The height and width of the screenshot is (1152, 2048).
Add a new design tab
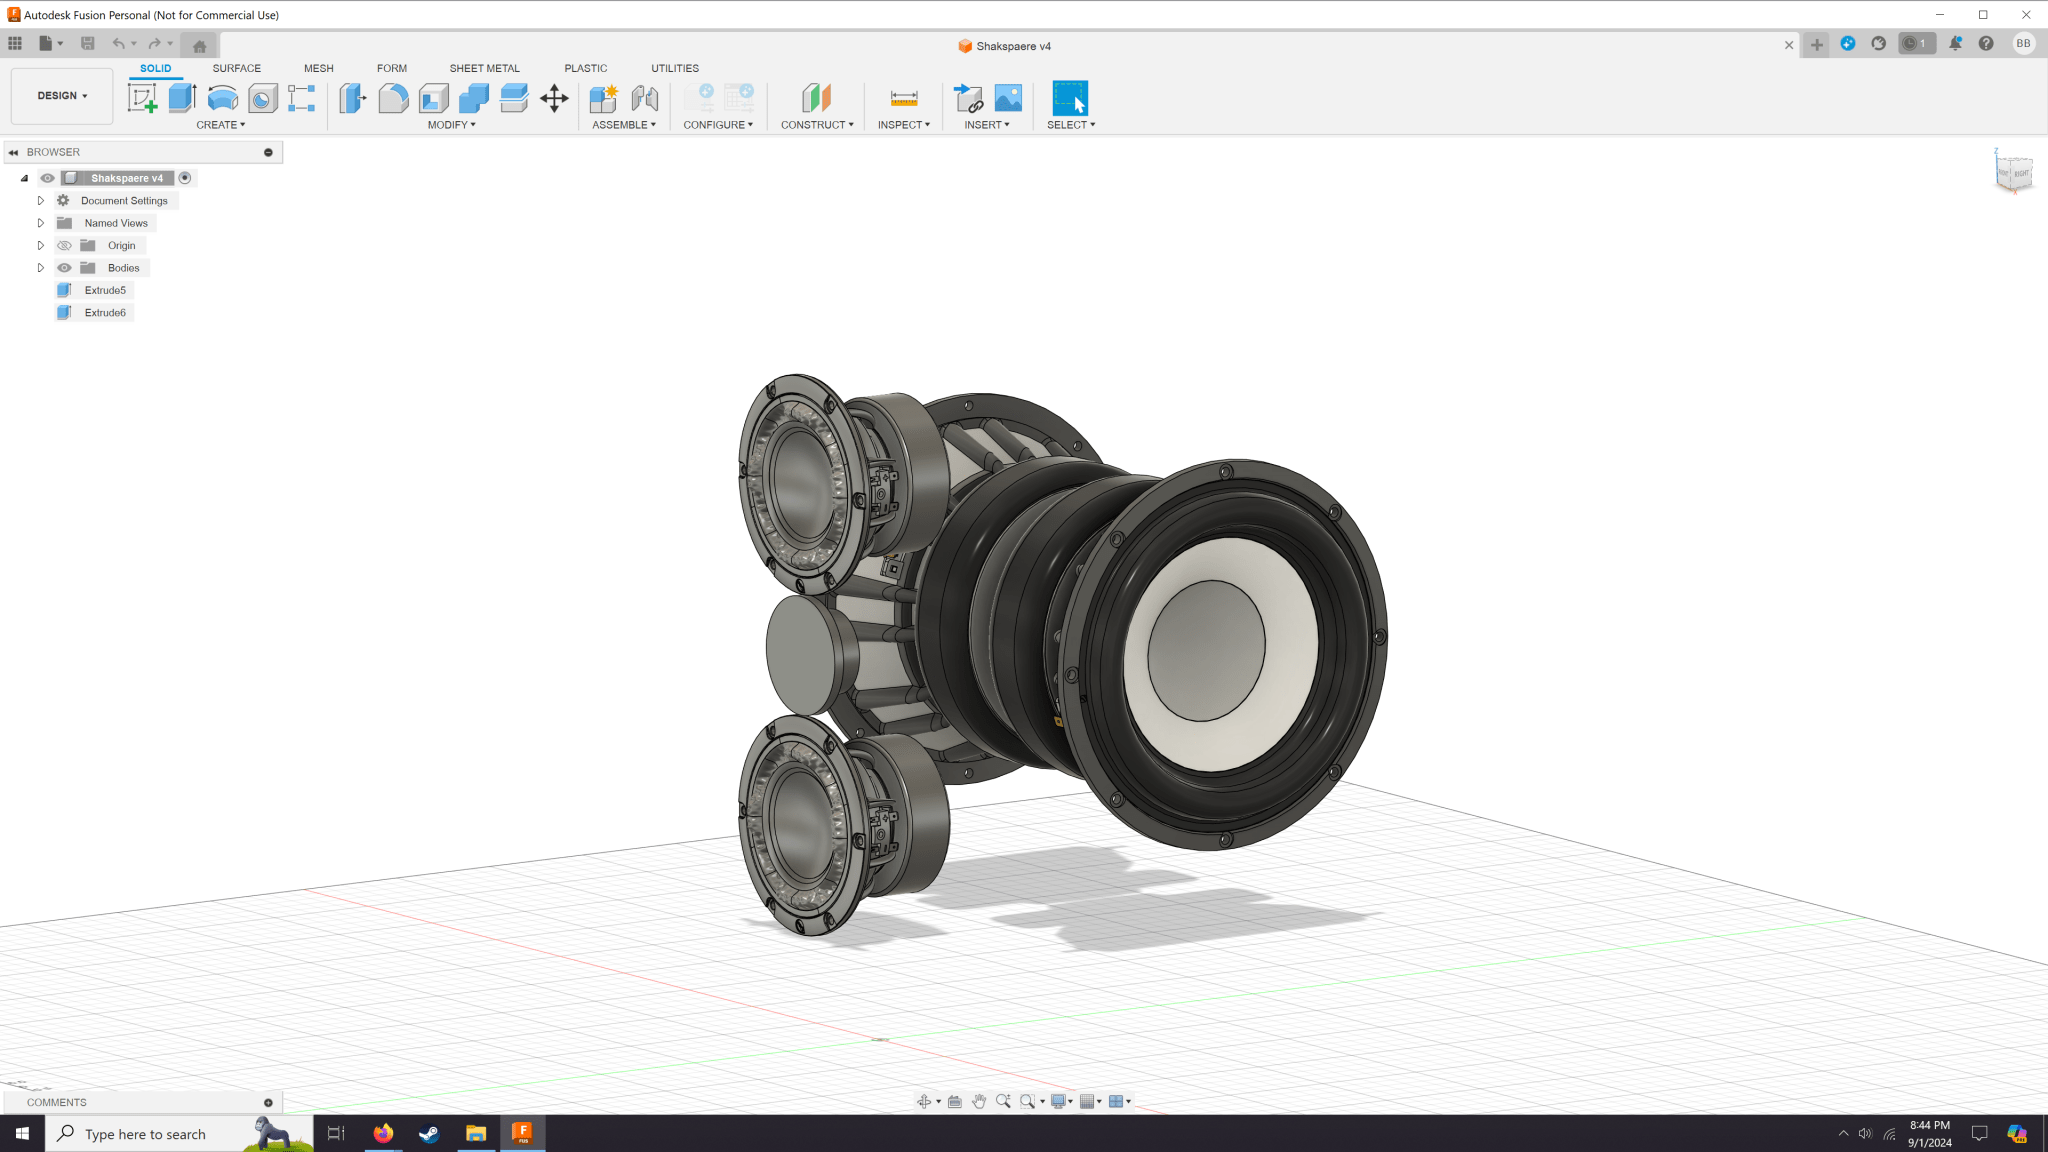[x=1816, y=45]
